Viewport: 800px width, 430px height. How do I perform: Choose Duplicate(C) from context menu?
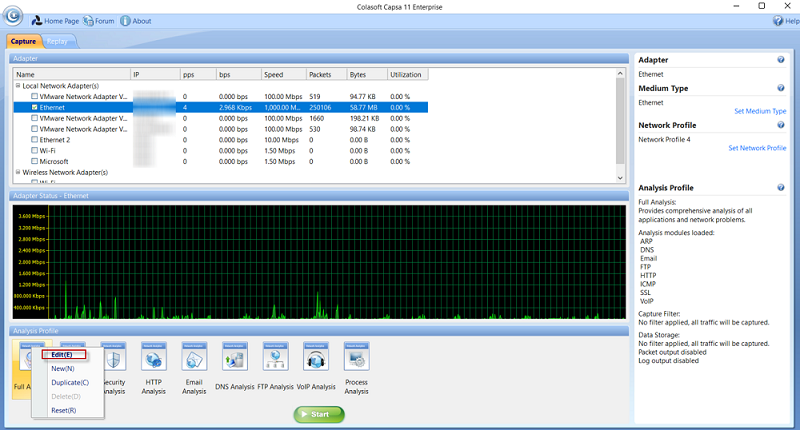point(70,383)
